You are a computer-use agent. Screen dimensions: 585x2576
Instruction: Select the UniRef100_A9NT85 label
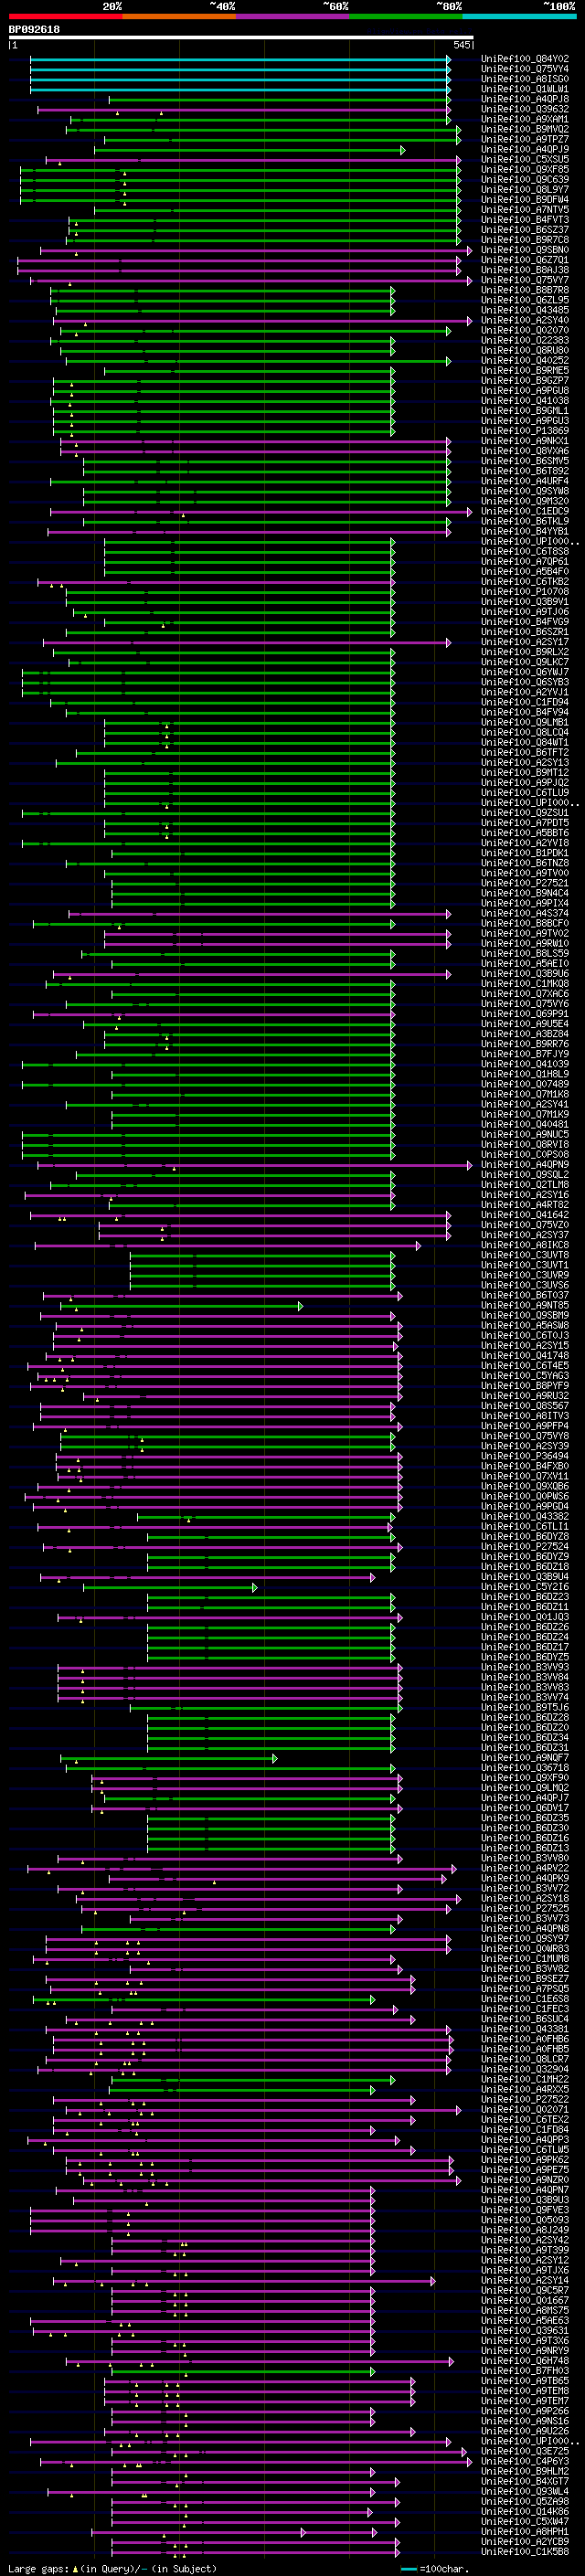[525, 1305]
